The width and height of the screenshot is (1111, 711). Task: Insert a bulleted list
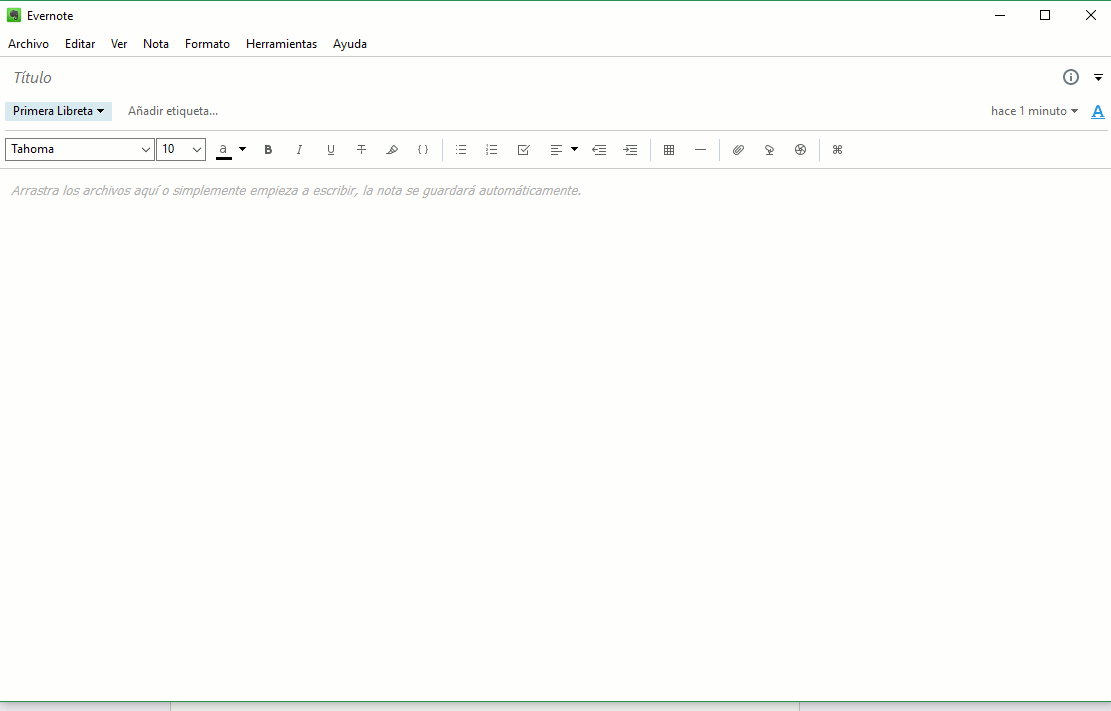(461, 150)
